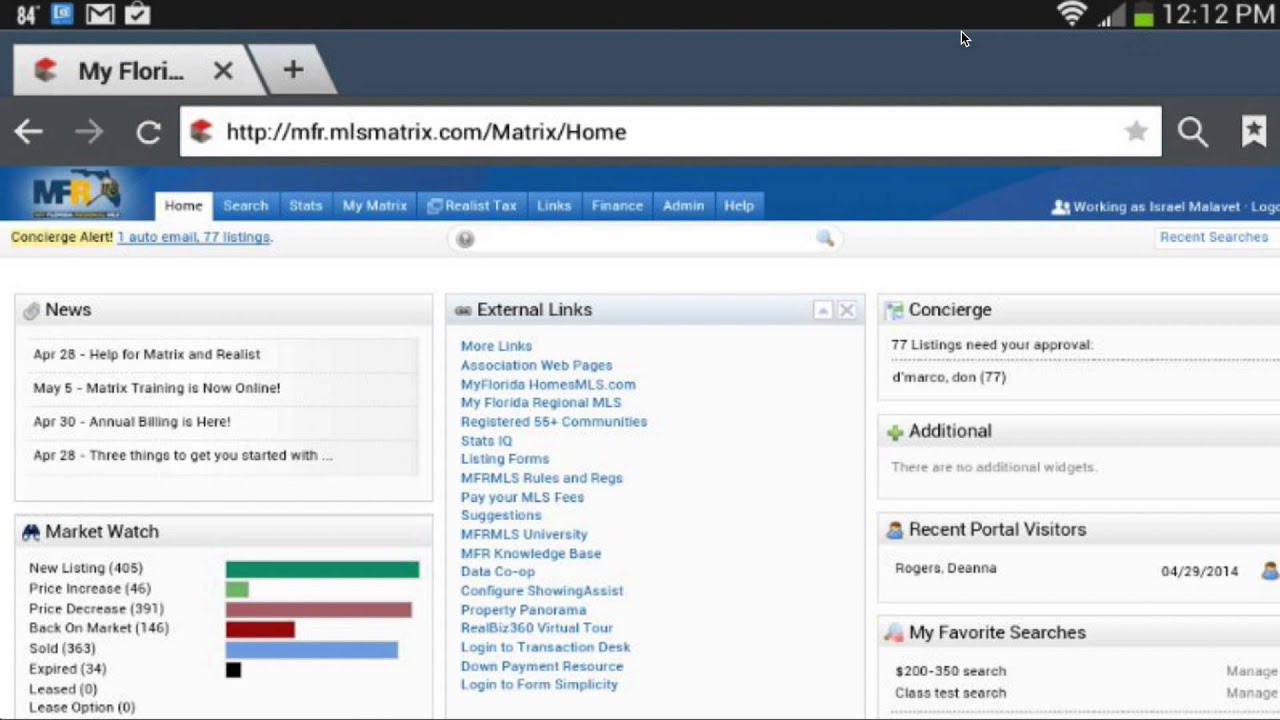
Task: Open browser search magnifier icon
Action: [1192, 132]
